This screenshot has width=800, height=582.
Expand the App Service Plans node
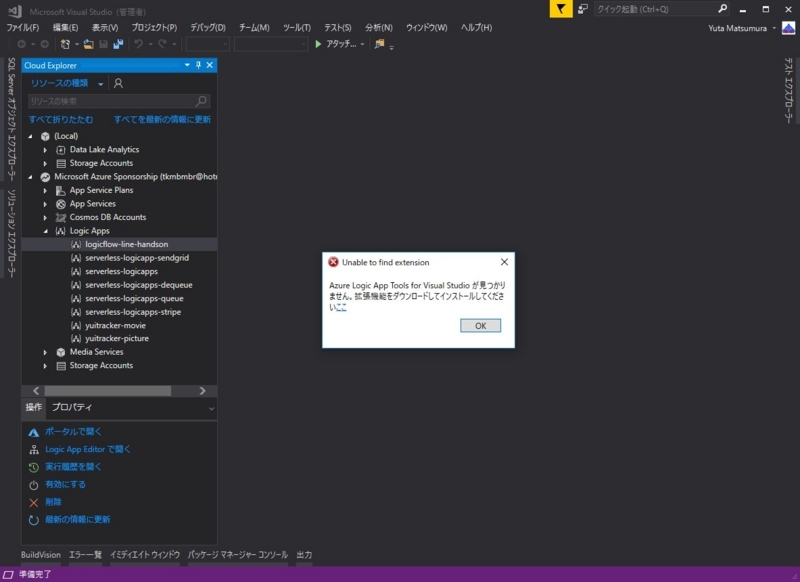pos(45,191)
